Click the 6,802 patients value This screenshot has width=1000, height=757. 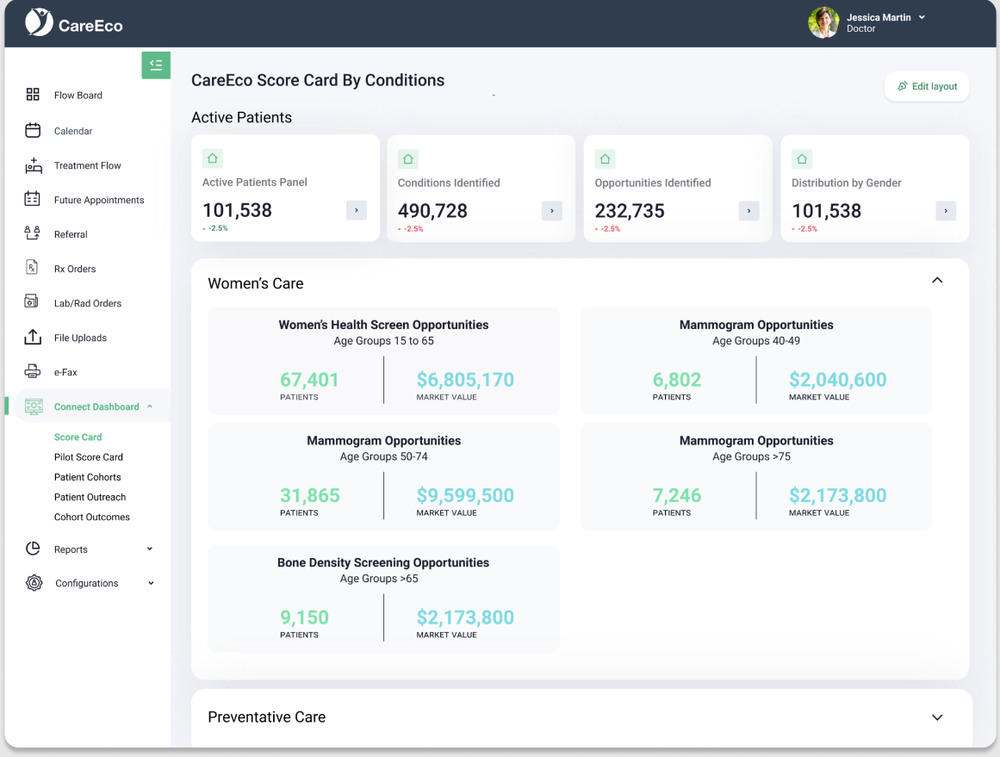(677, 379)
